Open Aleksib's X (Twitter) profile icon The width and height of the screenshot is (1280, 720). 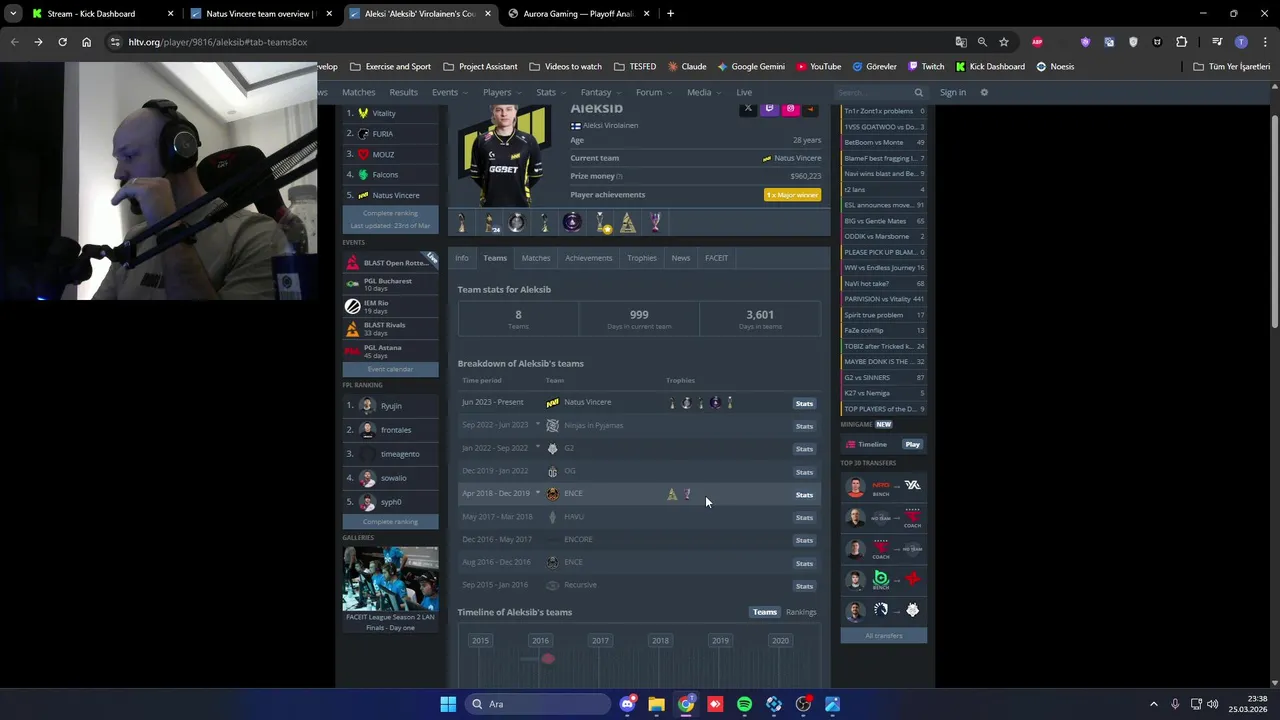(x=748, y=109)
